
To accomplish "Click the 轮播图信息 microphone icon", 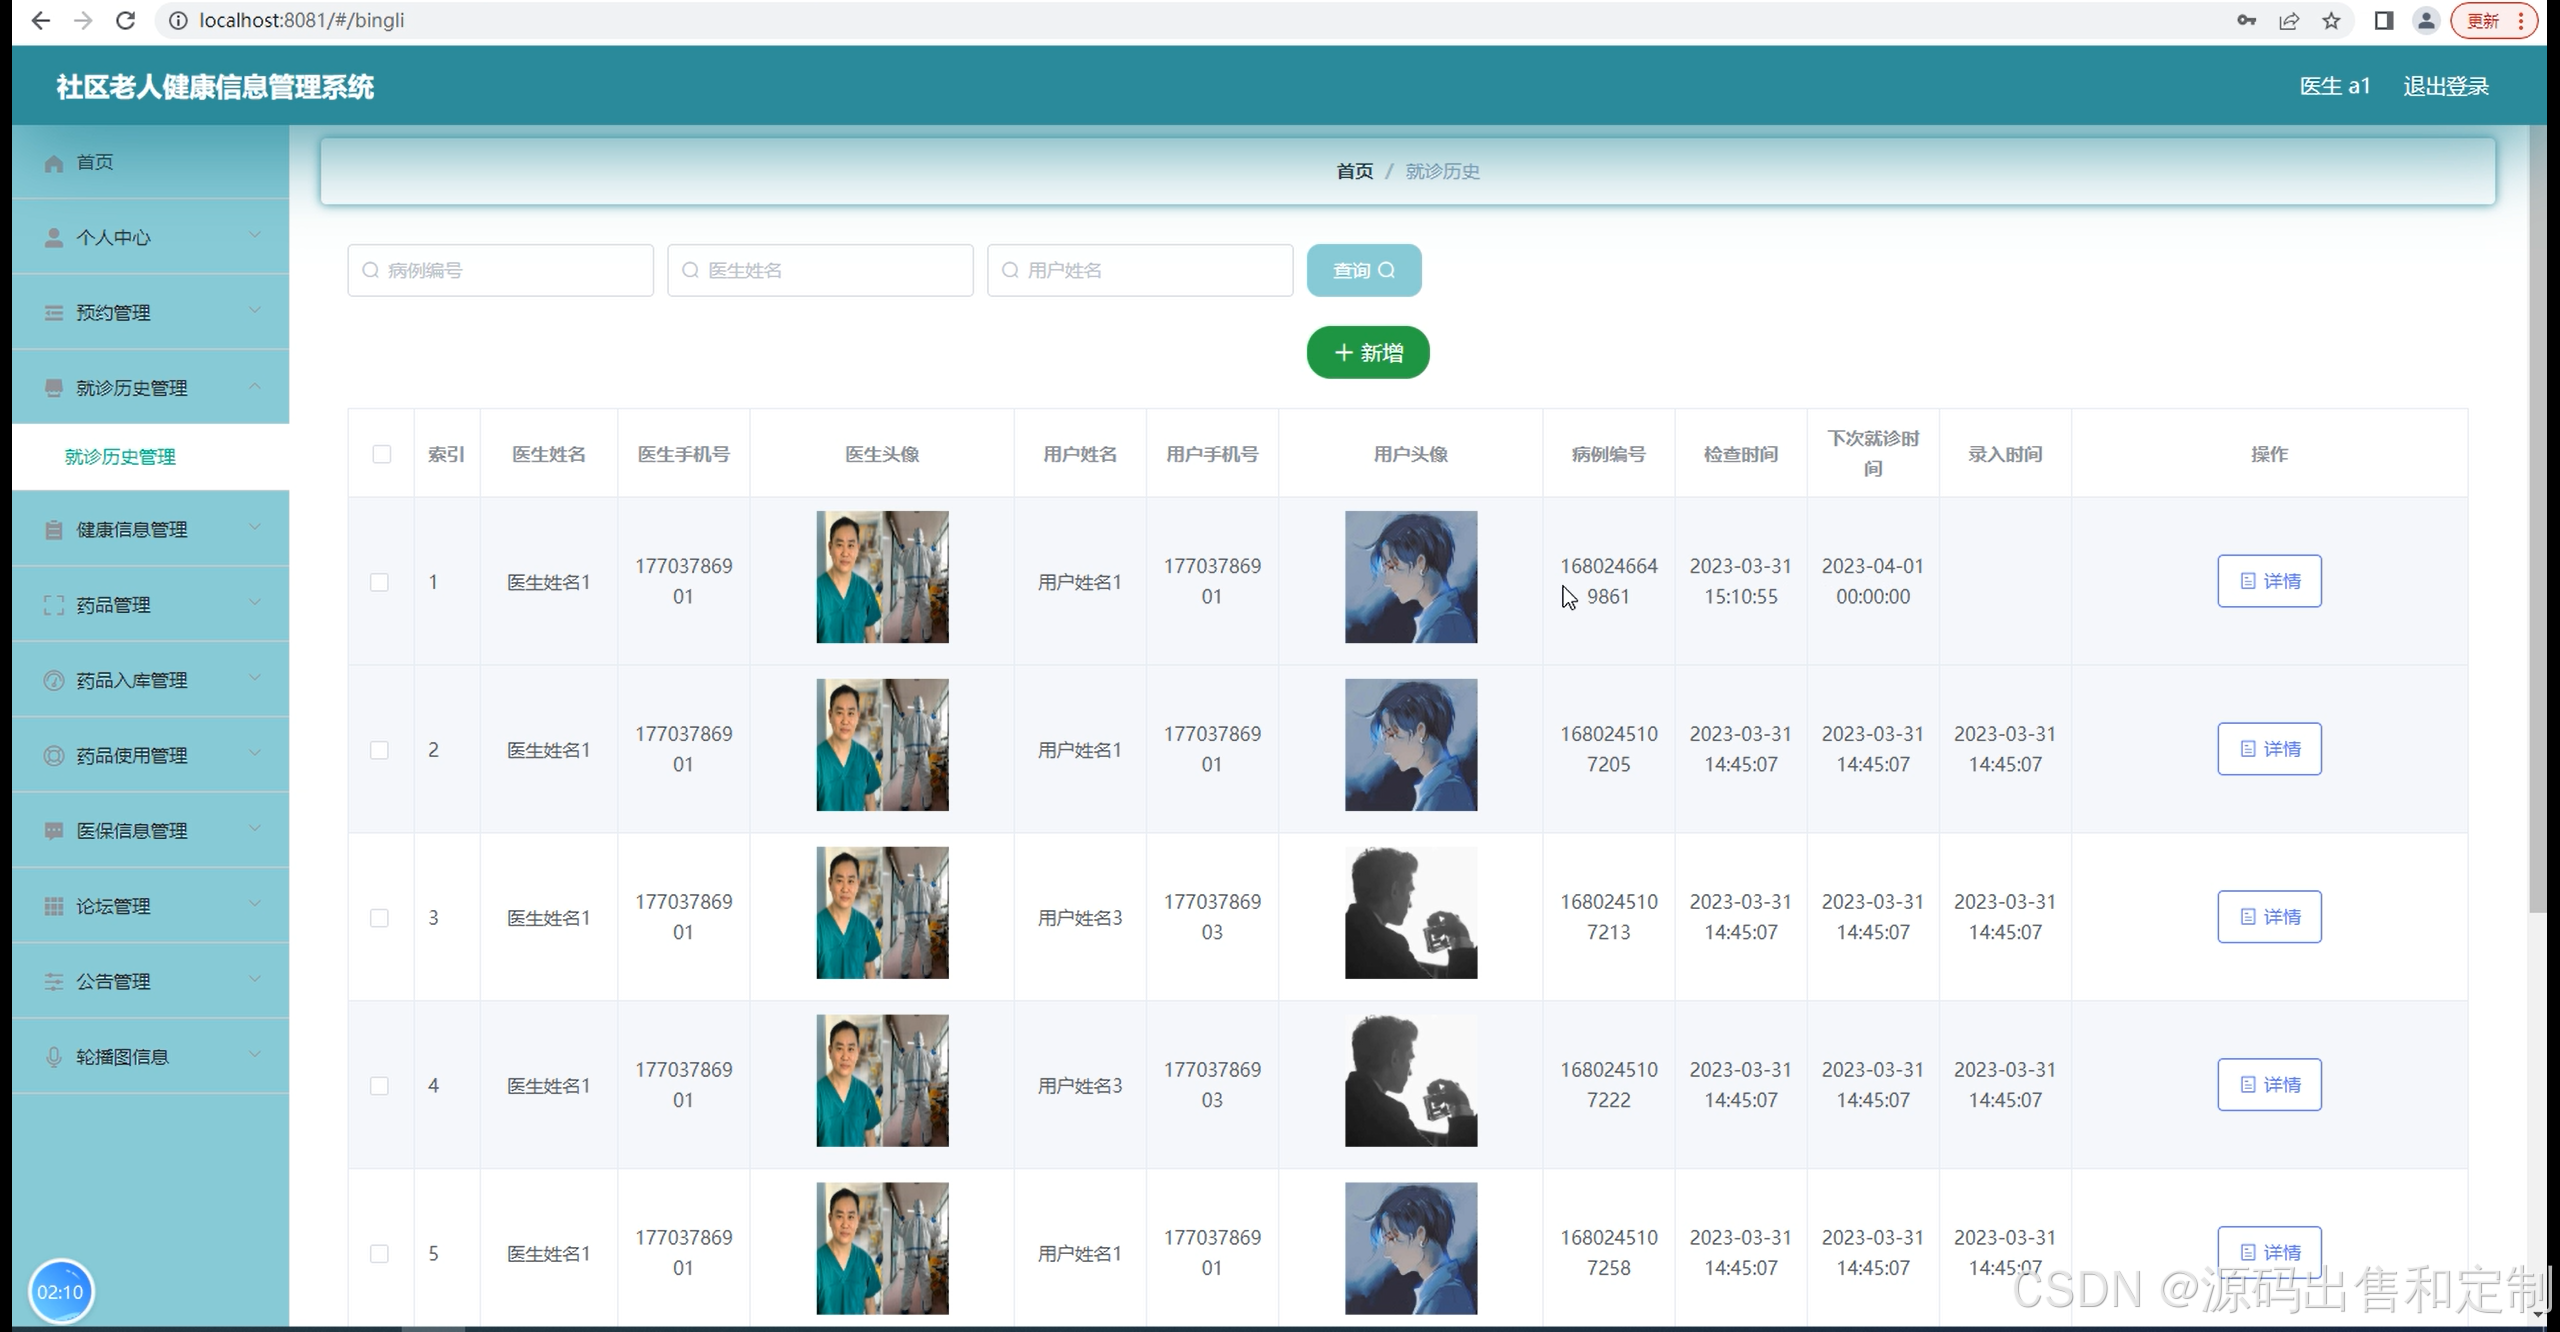I will coord(54,1057).
